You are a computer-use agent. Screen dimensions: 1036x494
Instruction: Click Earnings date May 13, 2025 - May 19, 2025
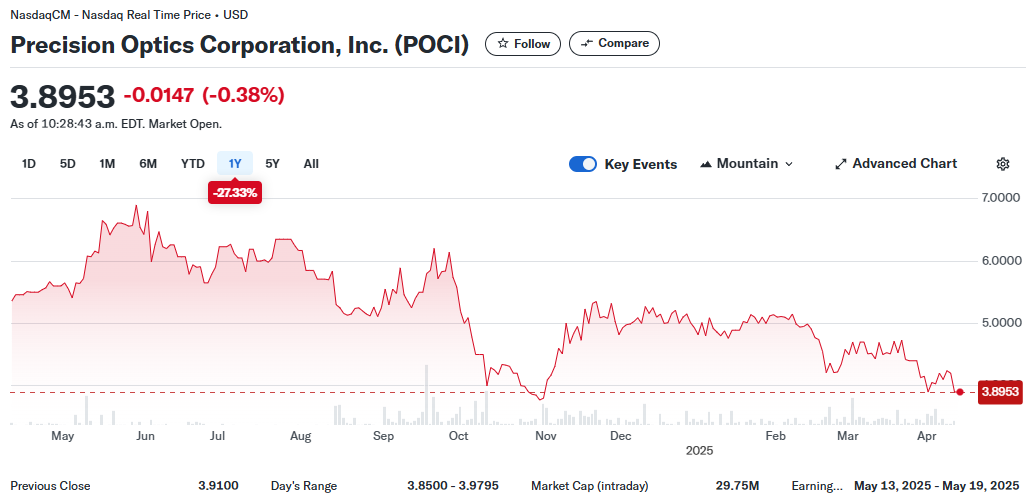click(938, 486)
